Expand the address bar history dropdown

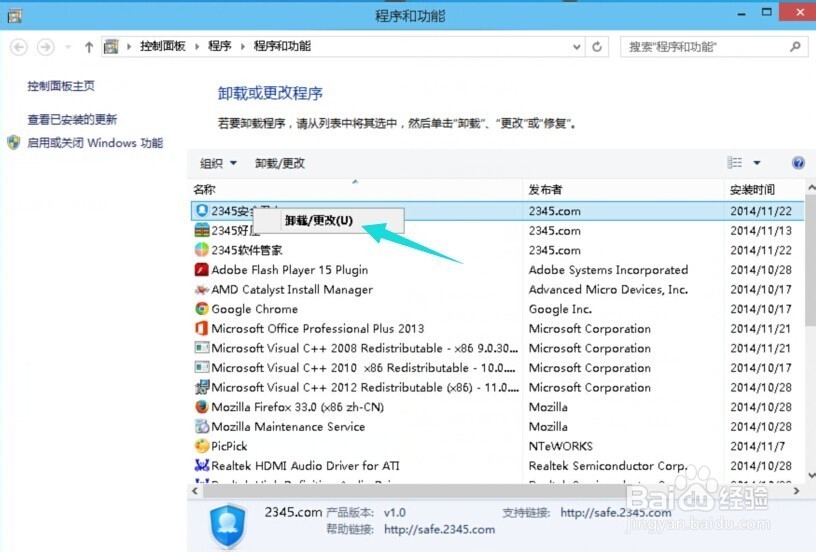(x=577, y=47)
